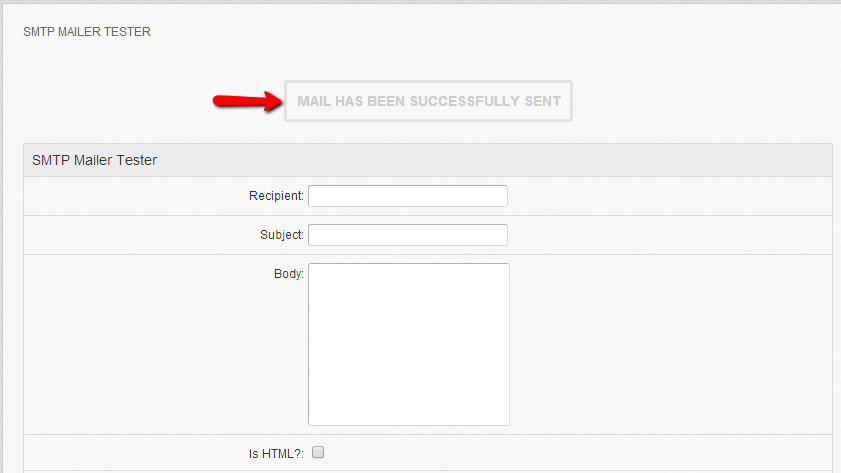Click the Body: field label
Image resolution: width=841 pixels, height=473 pixels.
[x=289, y=274]
